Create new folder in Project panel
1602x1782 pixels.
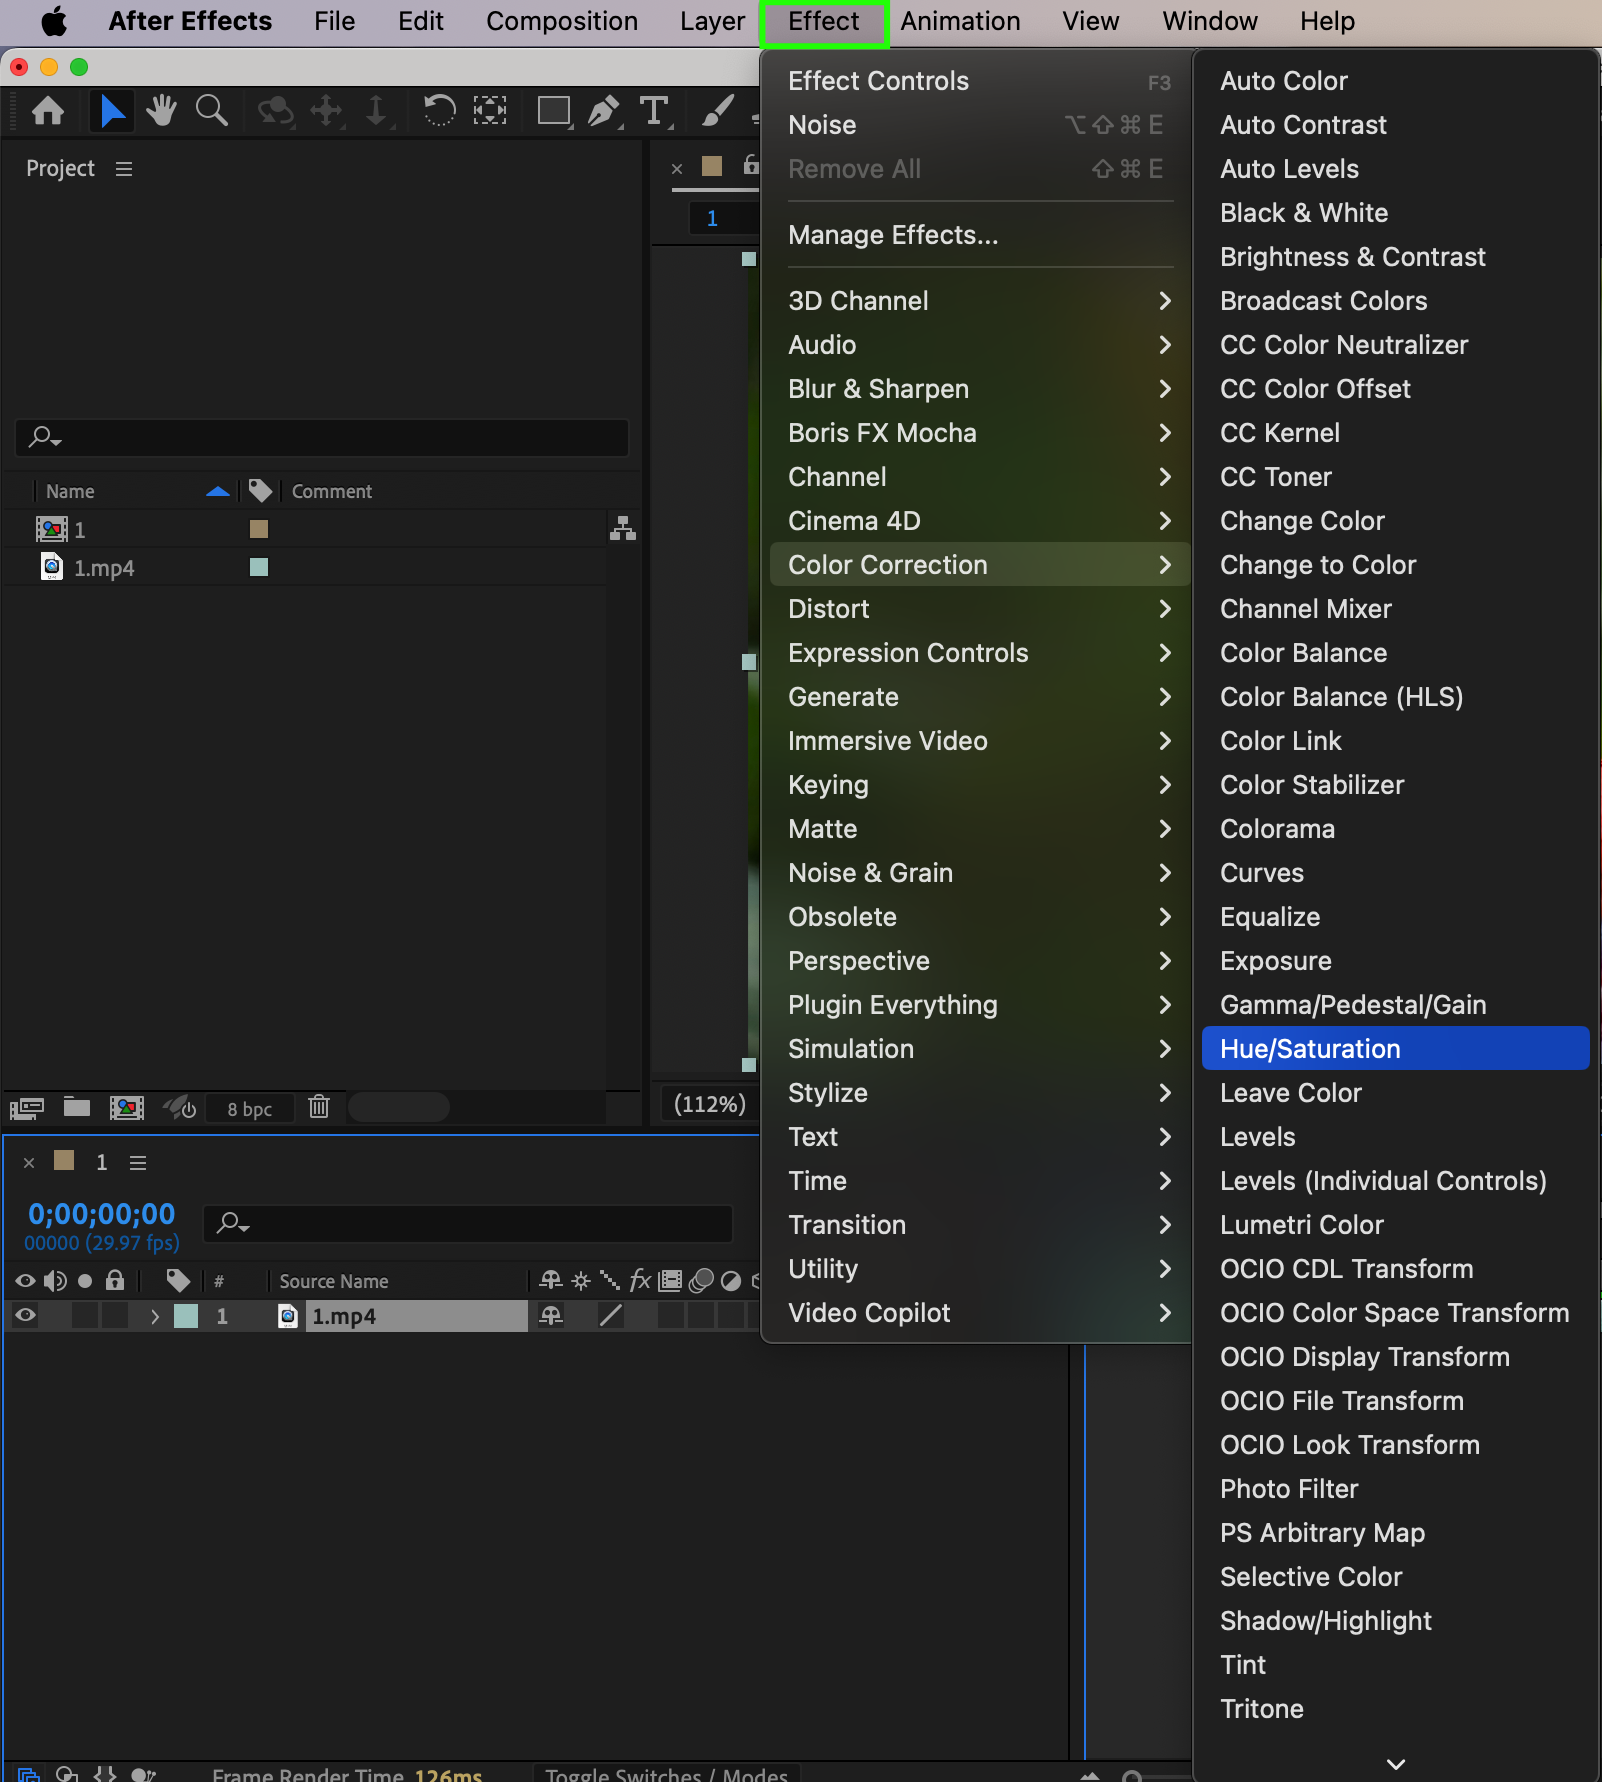pos(77,1107)
